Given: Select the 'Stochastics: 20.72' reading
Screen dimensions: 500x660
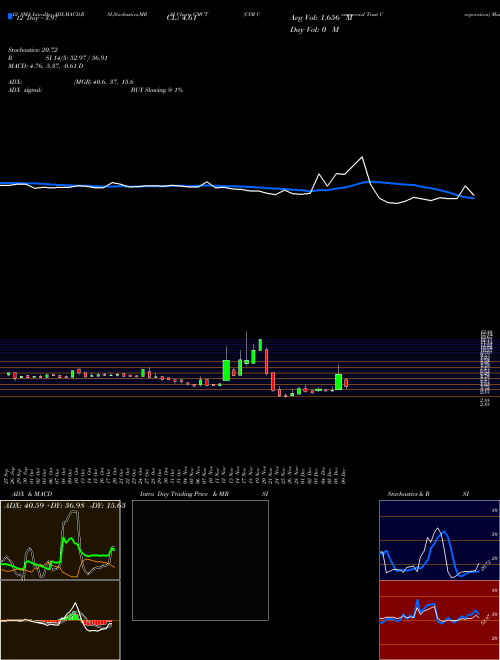Looking at the screenshot, I should tap(33, 50).
